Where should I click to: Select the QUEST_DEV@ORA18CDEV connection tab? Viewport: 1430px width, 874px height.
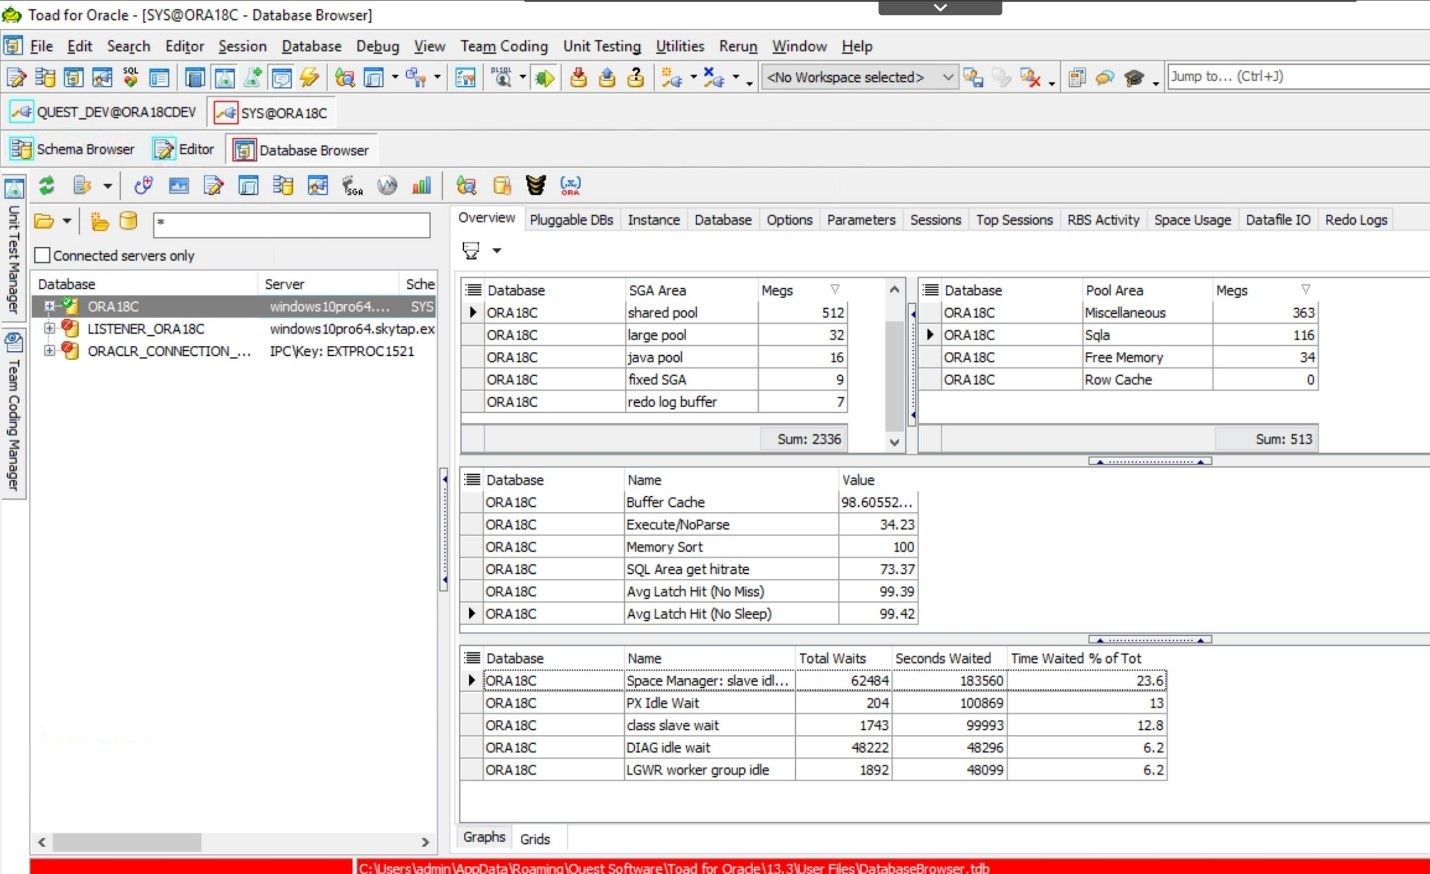point(103,112)
